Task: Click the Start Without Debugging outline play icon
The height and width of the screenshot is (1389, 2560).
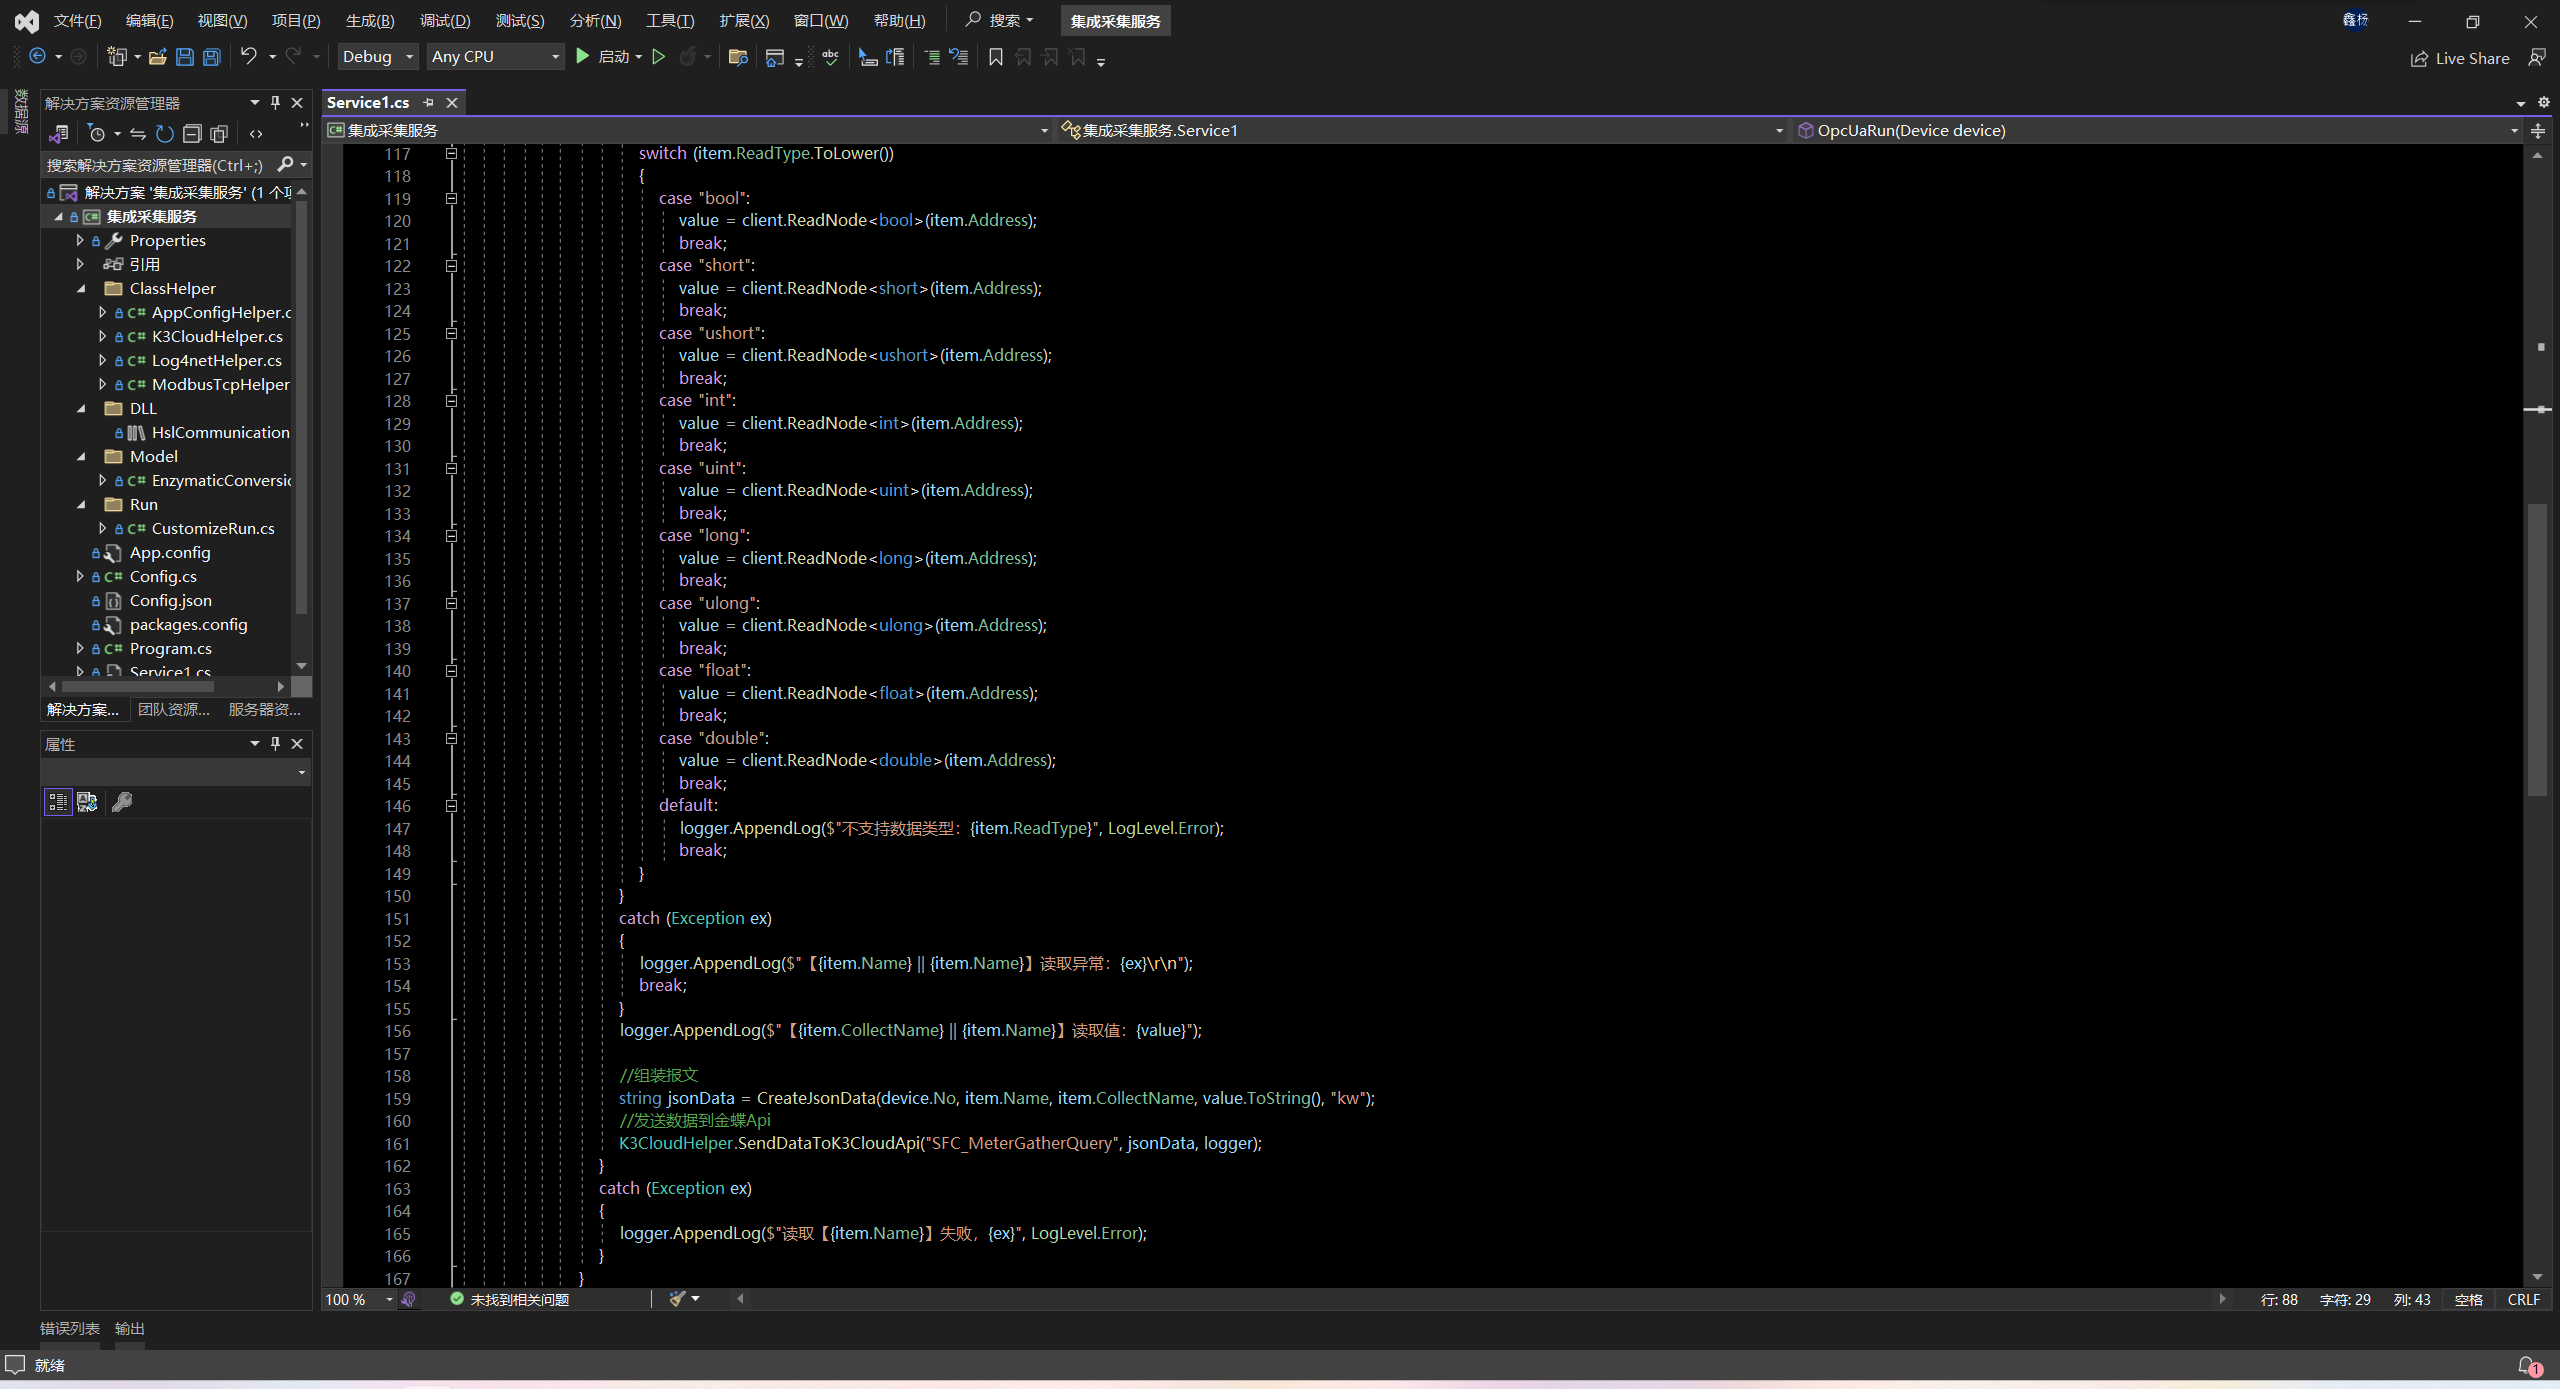Action: click(x=658, y=57)
